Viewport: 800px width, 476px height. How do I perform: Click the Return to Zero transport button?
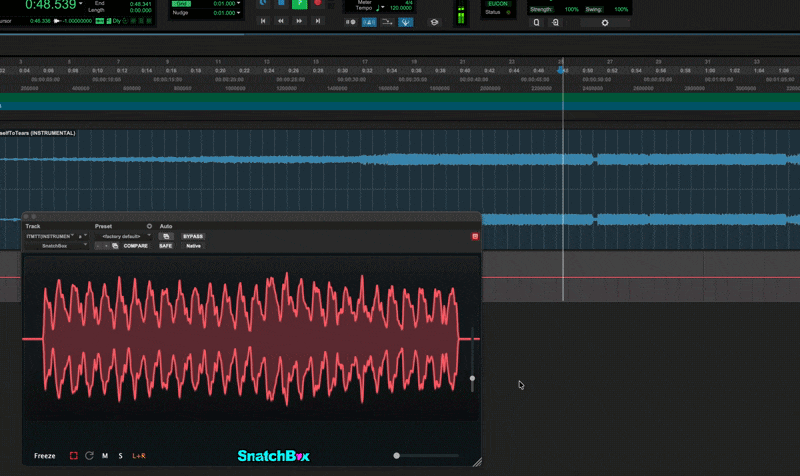click(x=262, y=20)
